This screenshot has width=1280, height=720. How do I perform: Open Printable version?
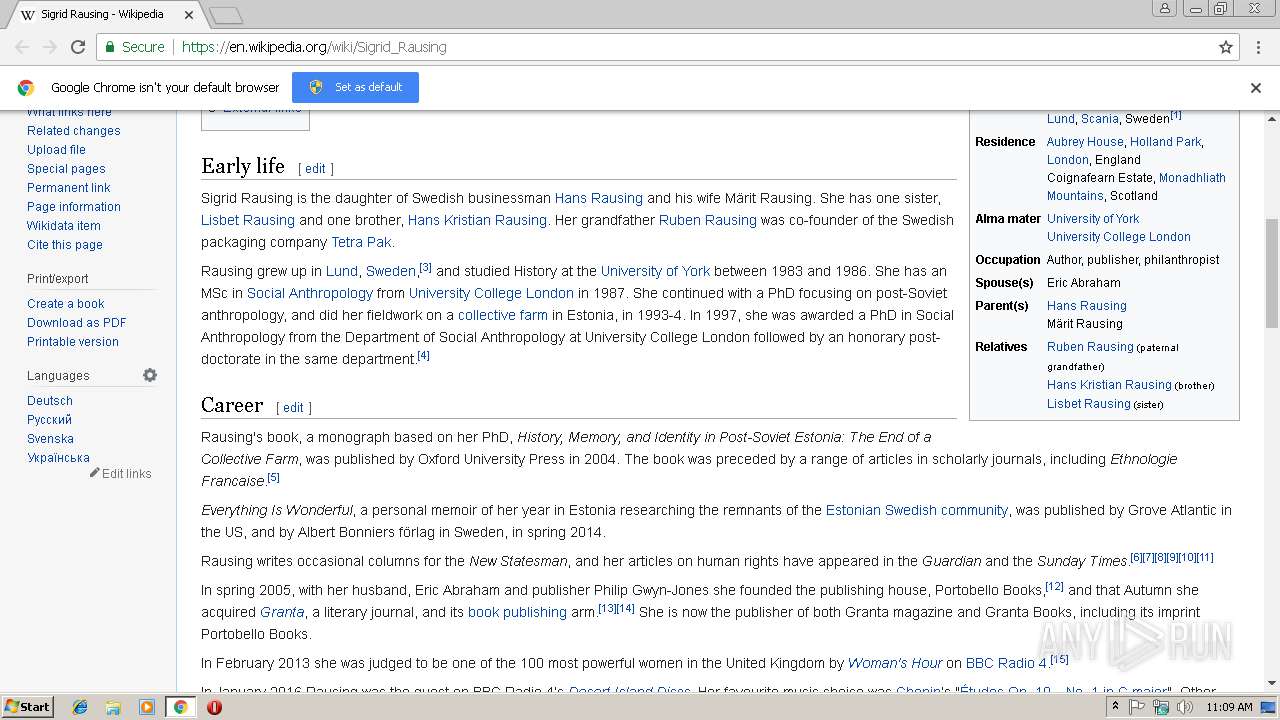point(73,342)
